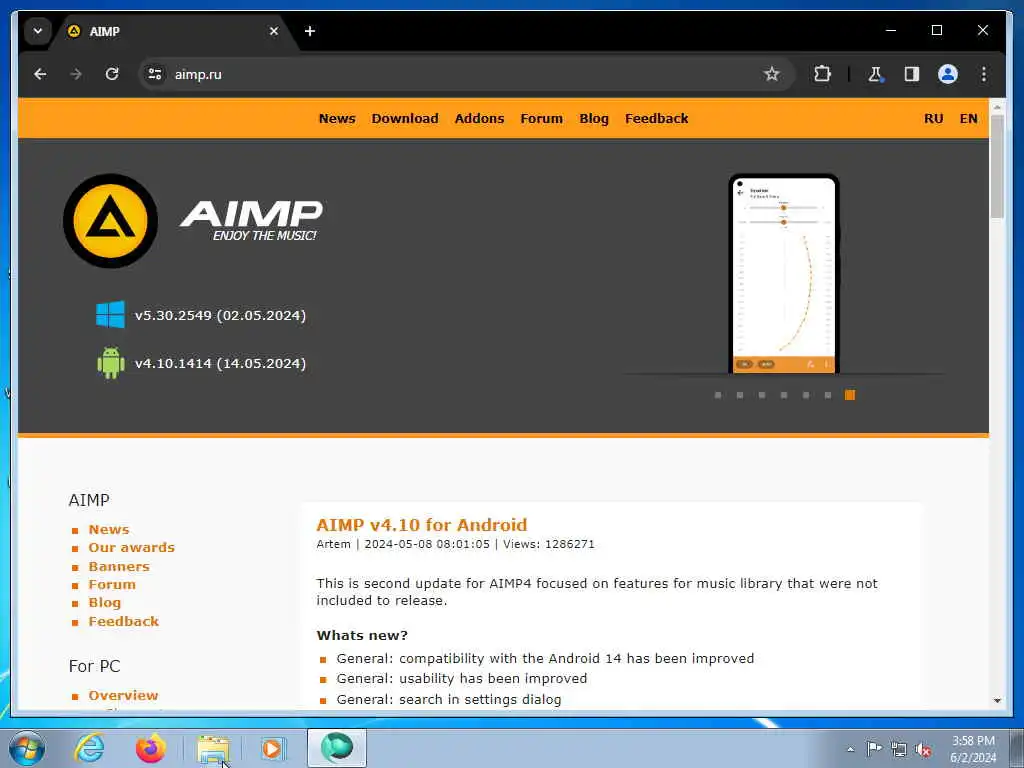1024x768 pixels.
Task: Select the second slideshow dot
Action: pyautogui.click(x=740, y=395)
